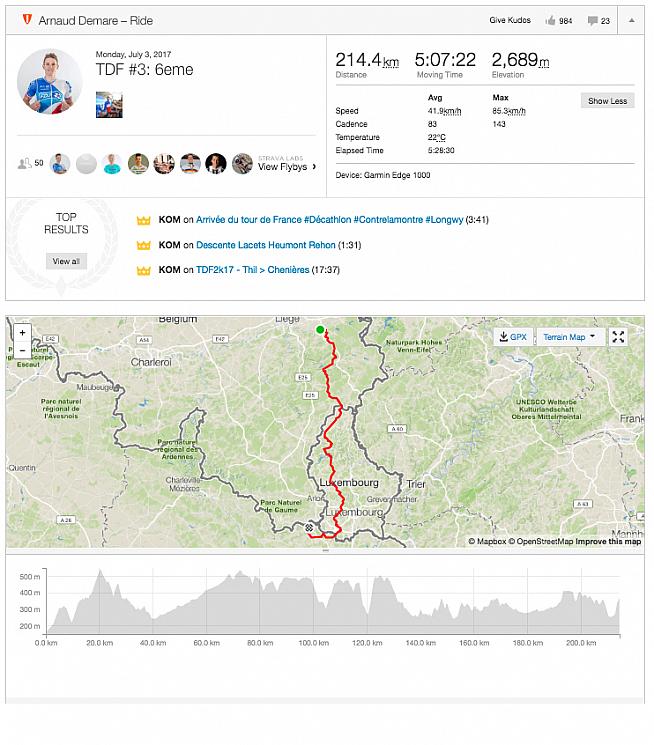Collapse the activity header arrow
Screen dimensions: 654x745
point(631,20)
